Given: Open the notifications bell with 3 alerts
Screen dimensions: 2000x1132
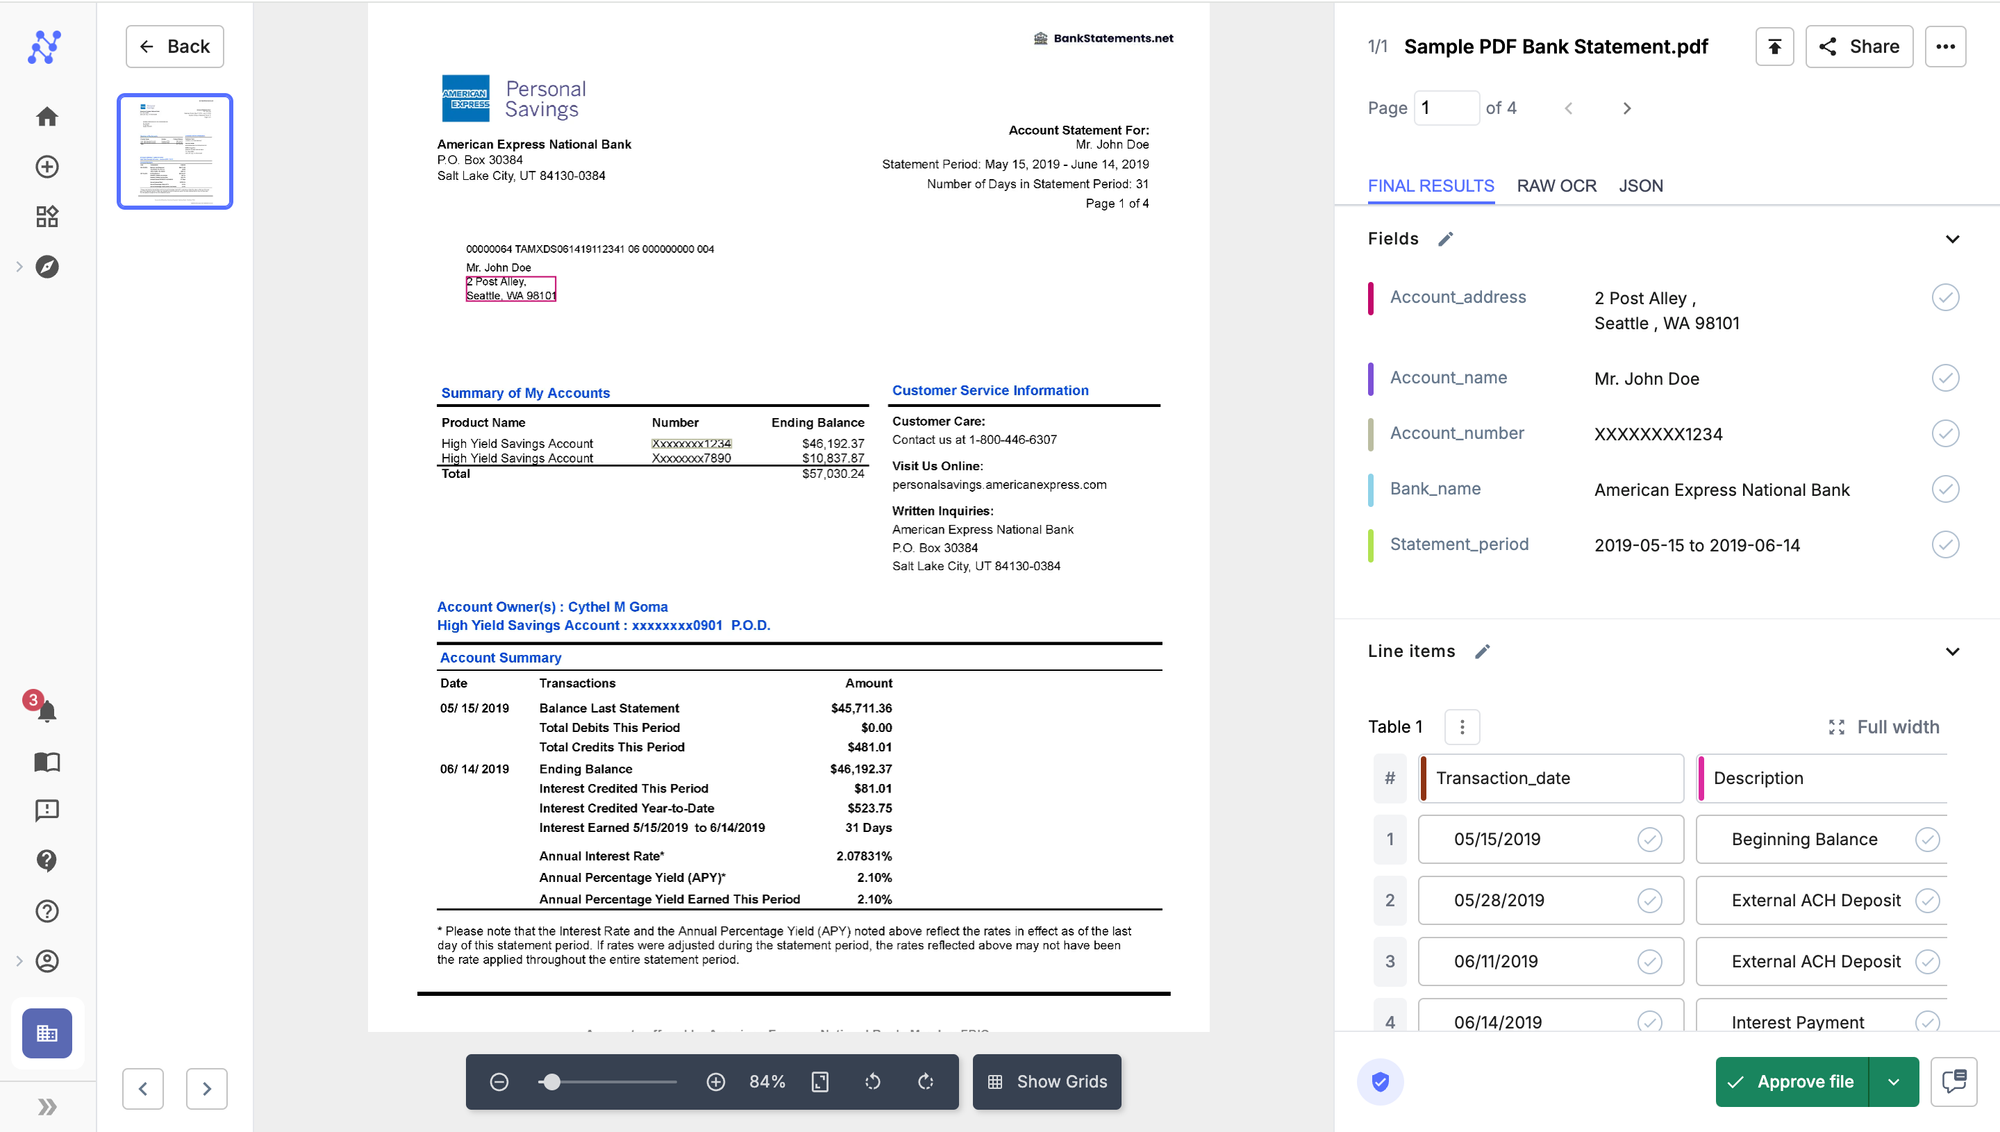Looking at the screenshot, I should pyautogui.click(x=46, y=710).
